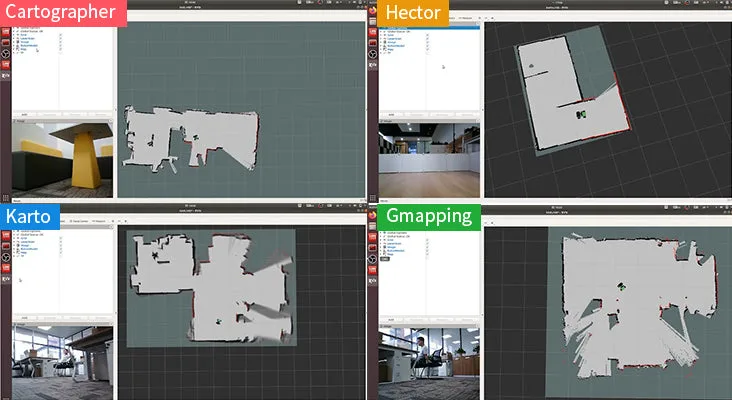This screenshot has width=732, height=400.
Task: Toggle the Grid checkbox in Cartographer panel
Action: pos(61,35)
